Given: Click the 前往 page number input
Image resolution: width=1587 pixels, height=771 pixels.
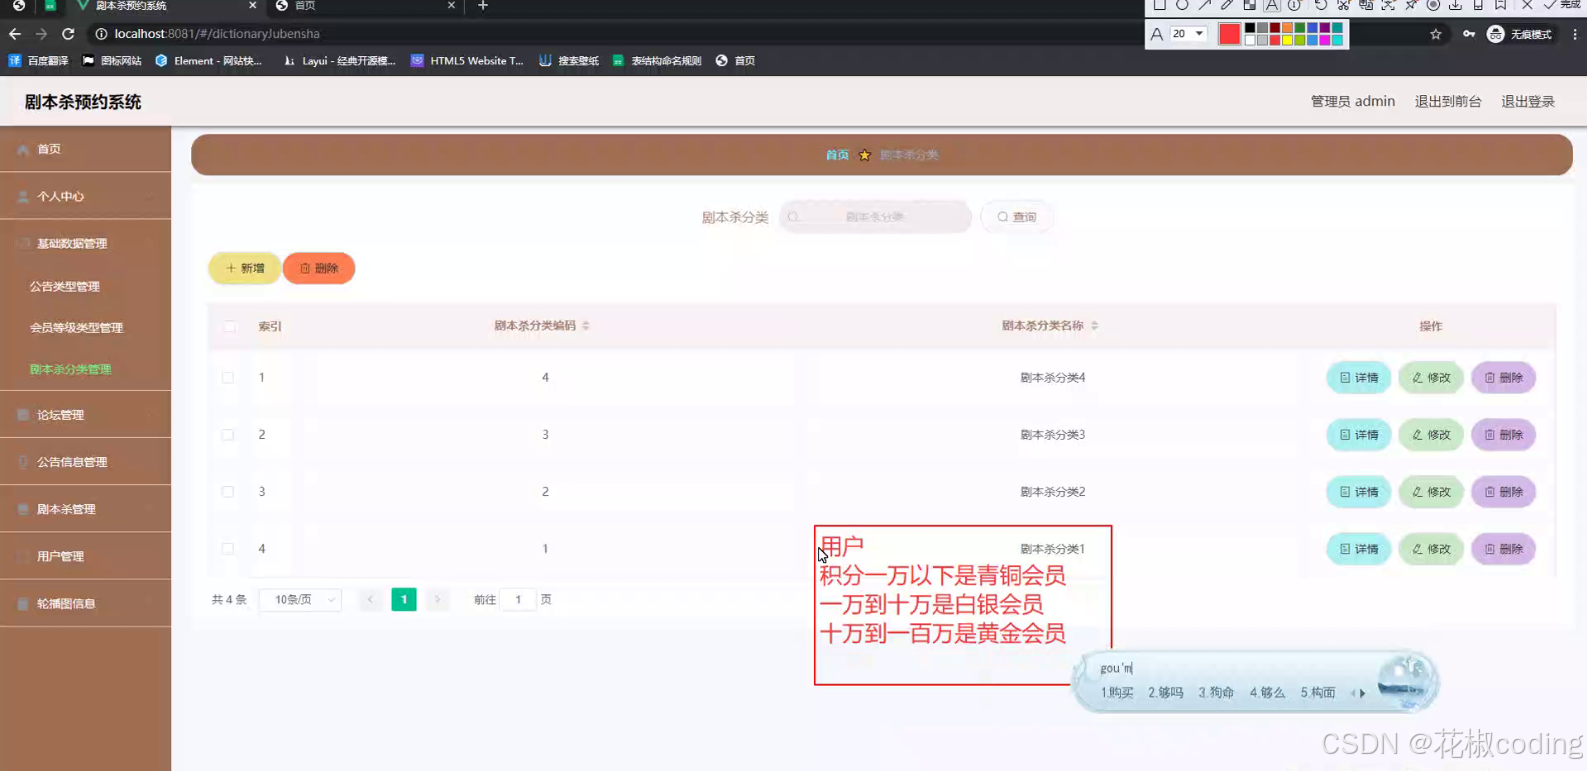Looking at the screenshot, I should pos(518,600).
